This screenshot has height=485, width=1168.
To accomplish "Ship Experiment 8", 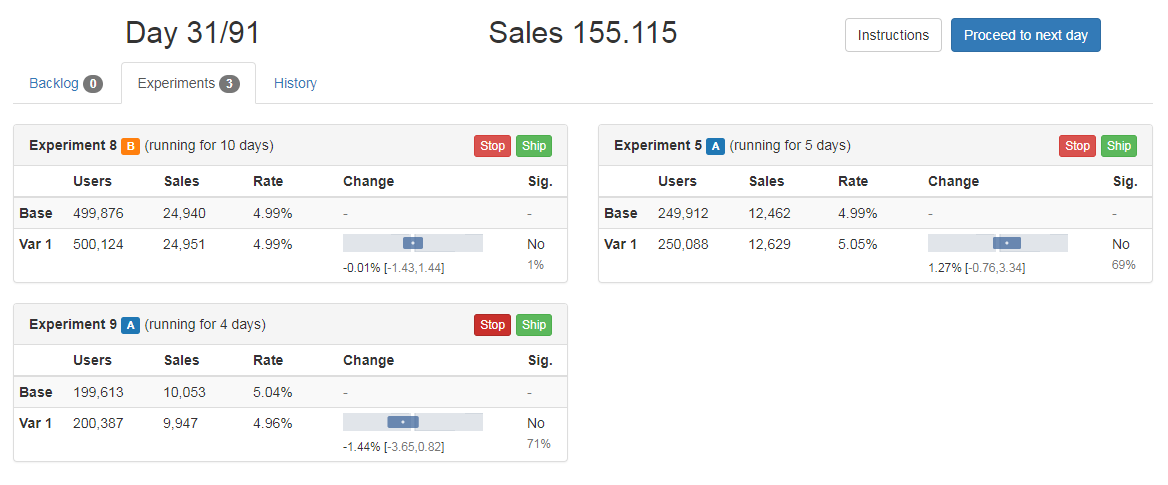I will 534,146.
